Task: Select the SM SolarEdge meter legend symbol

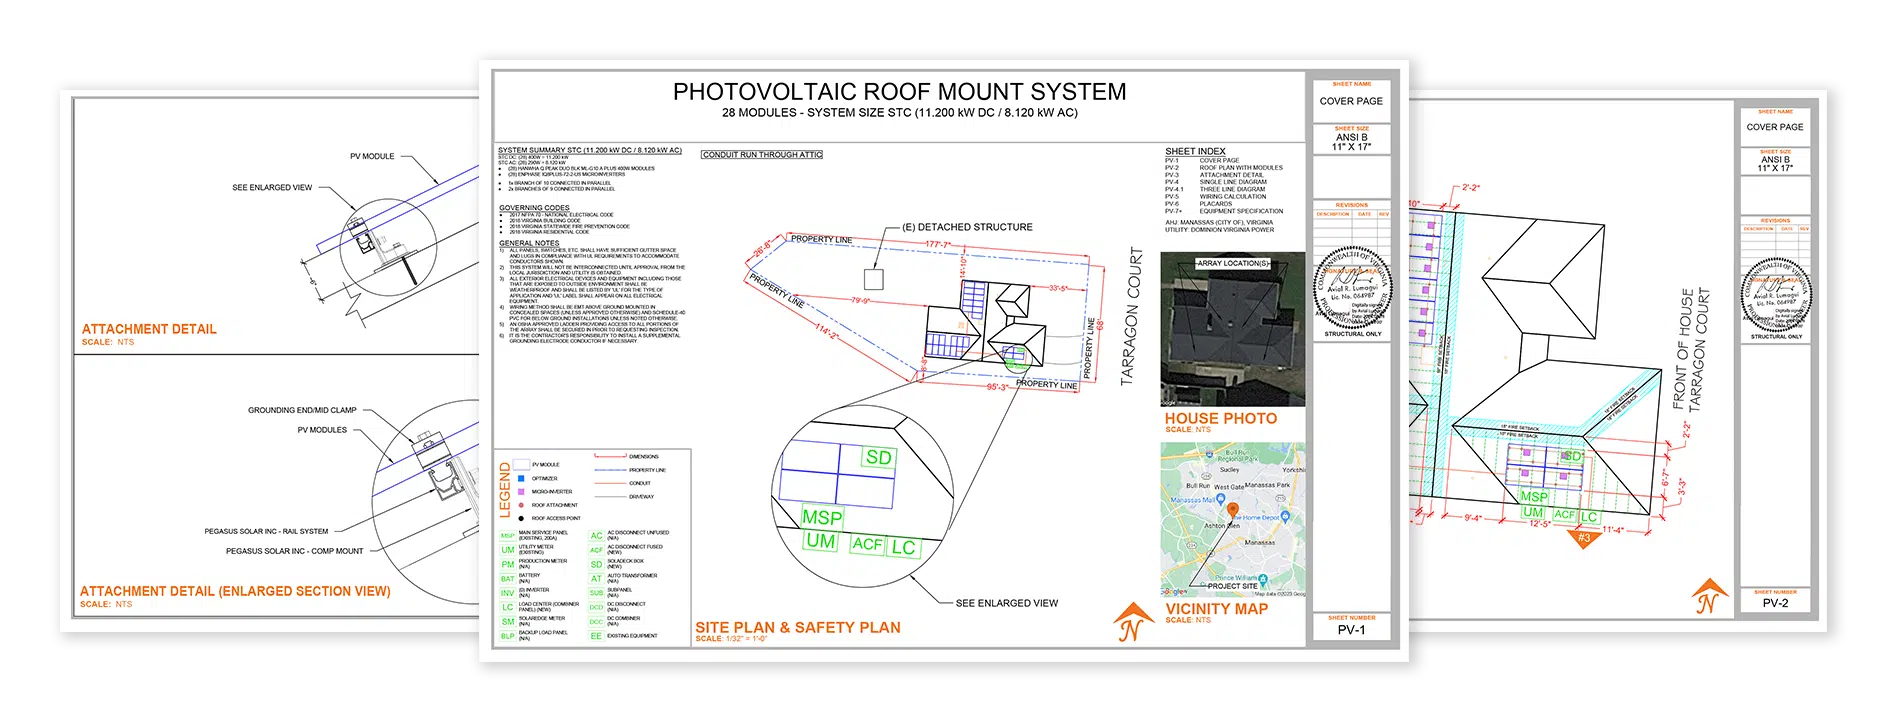Action: pyautogui.click(x=507, y=621)
